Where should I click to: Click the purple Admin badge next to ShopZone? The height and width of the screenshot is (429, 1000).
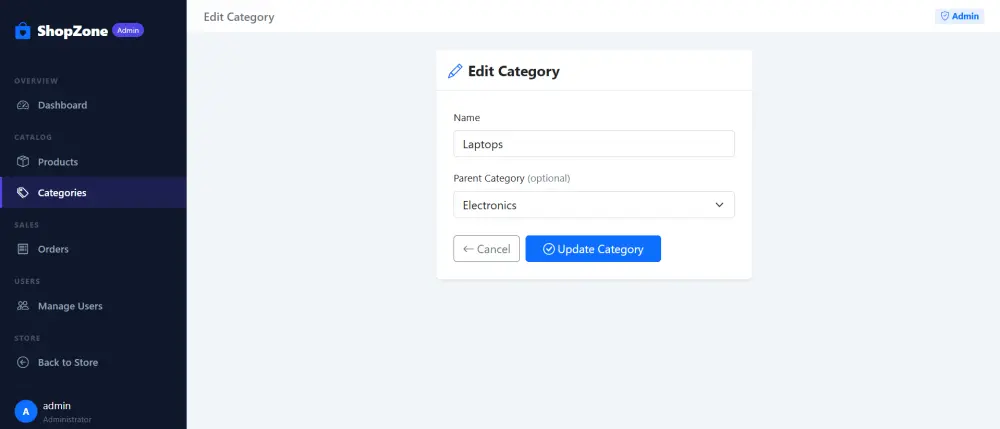pyautogui.click(x=128, y=30)
